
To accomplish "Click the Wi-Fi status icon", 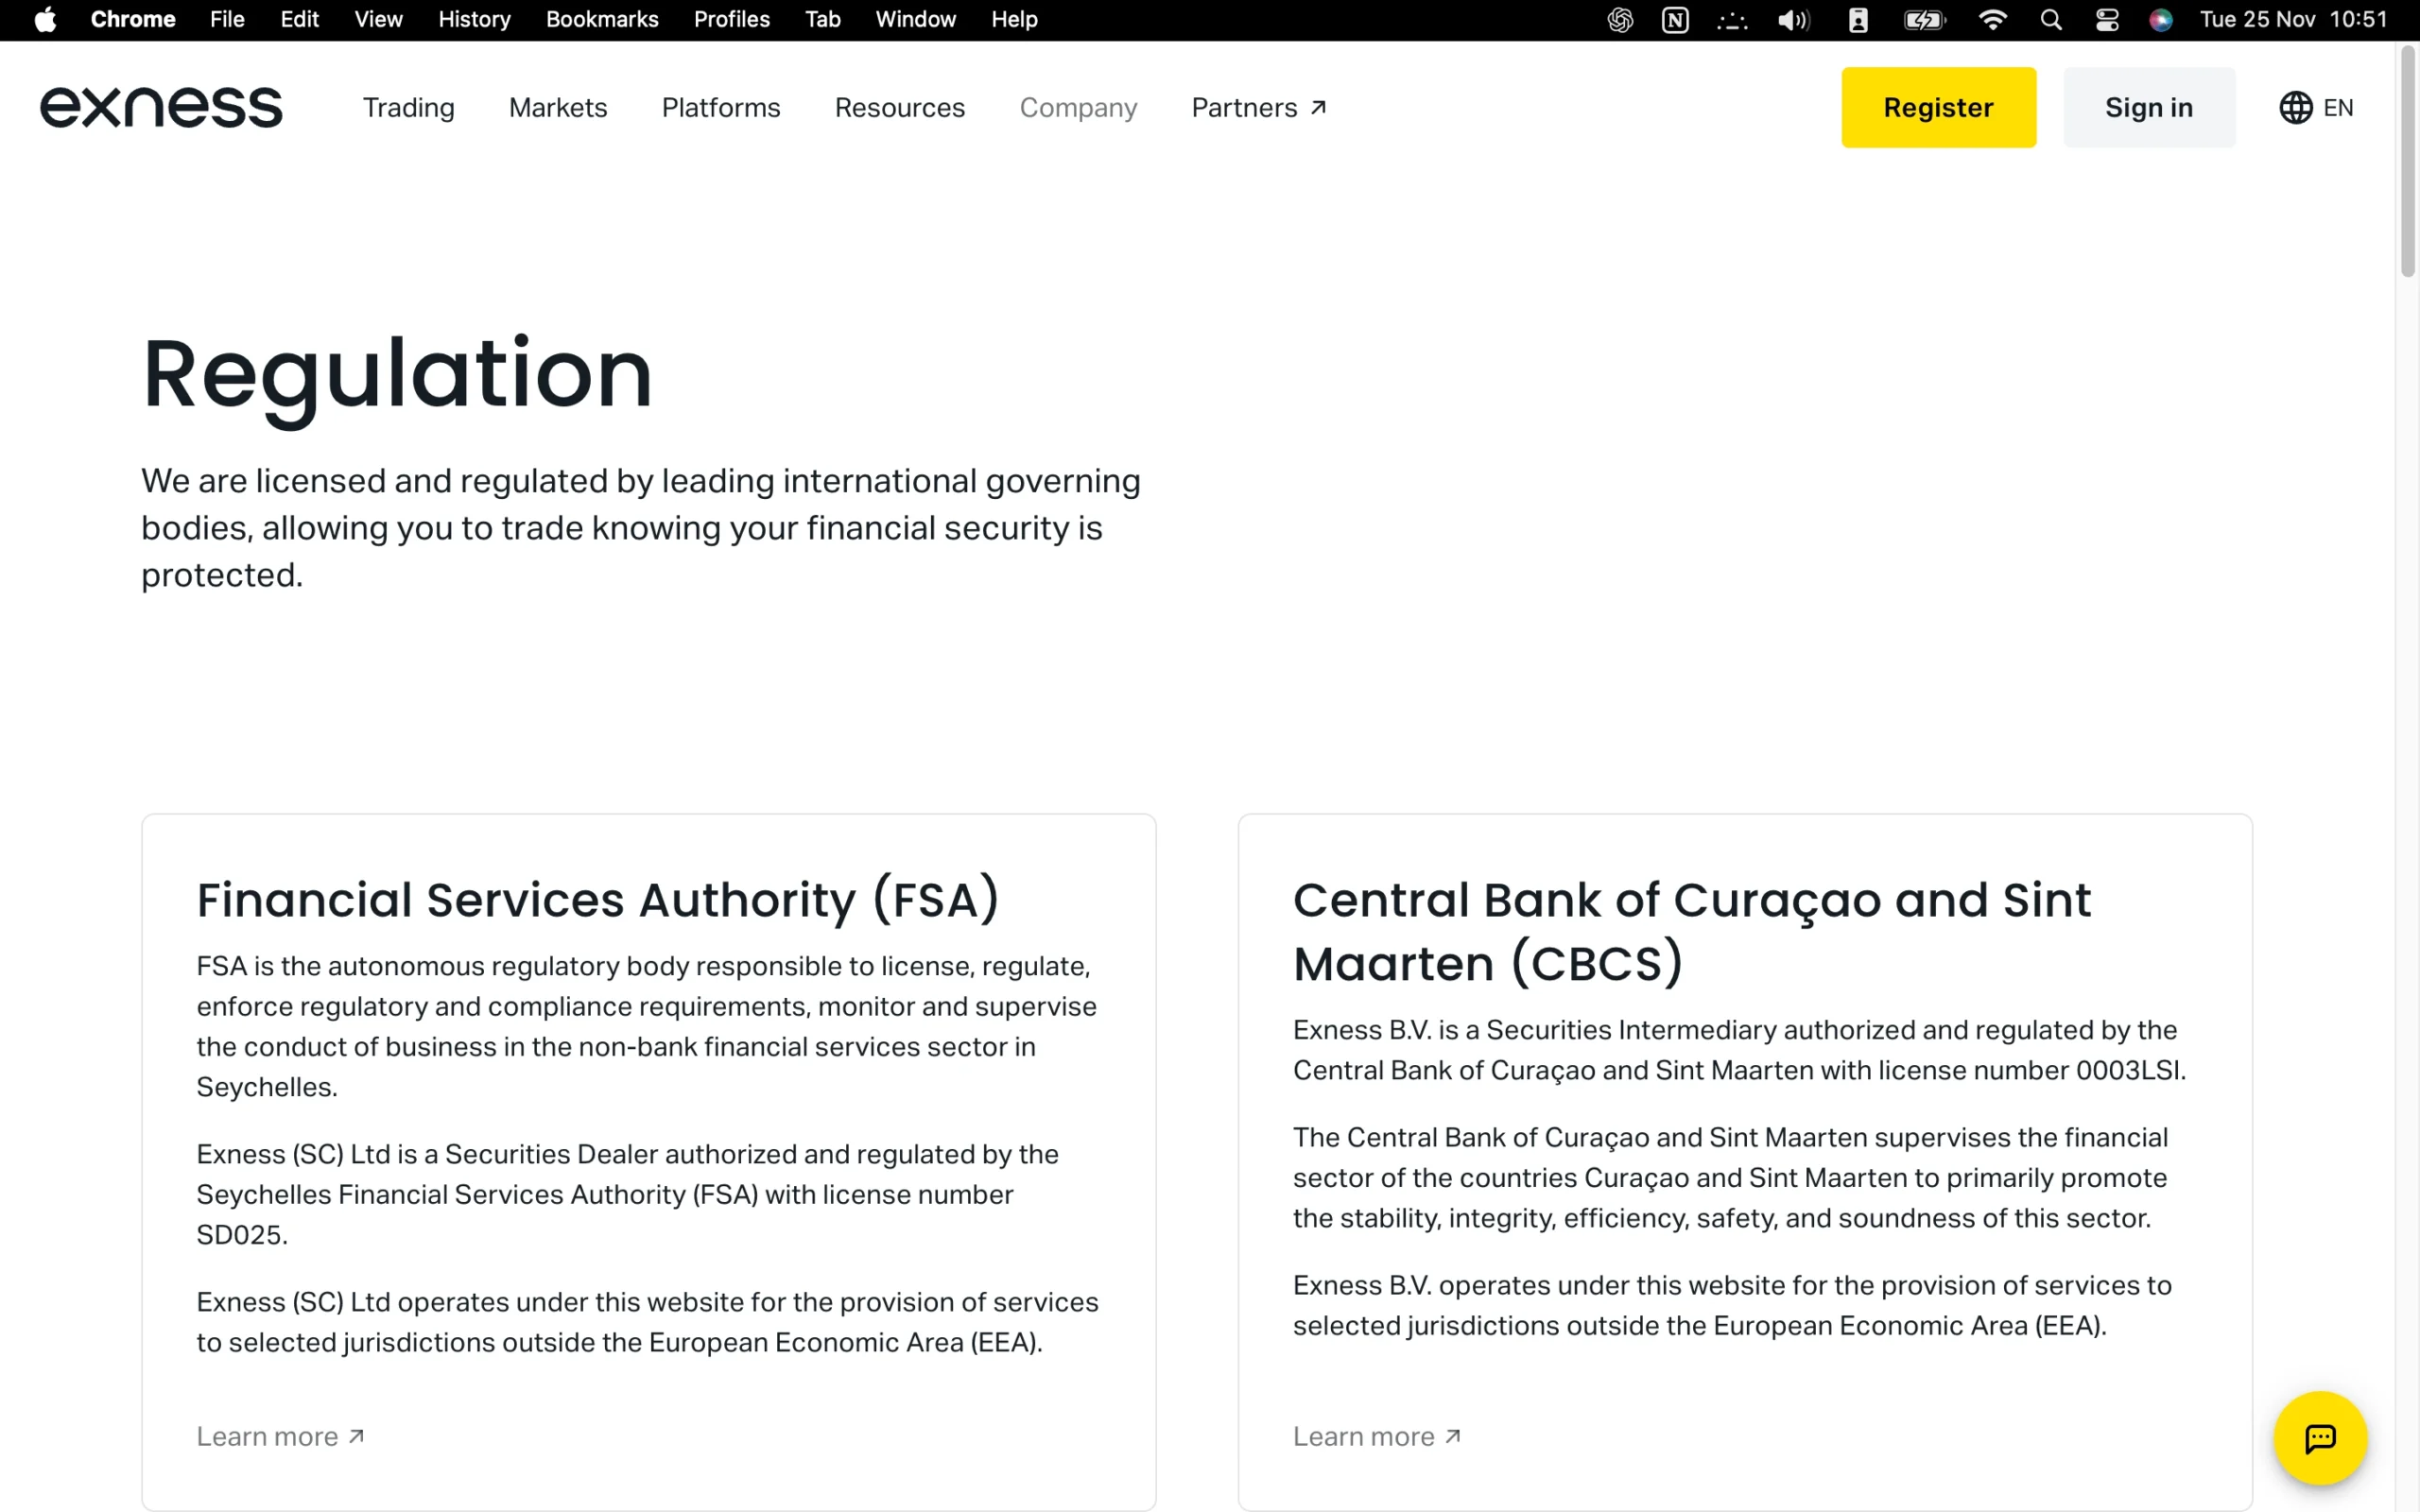I will pyautogui.click(x=1992, y=19).
